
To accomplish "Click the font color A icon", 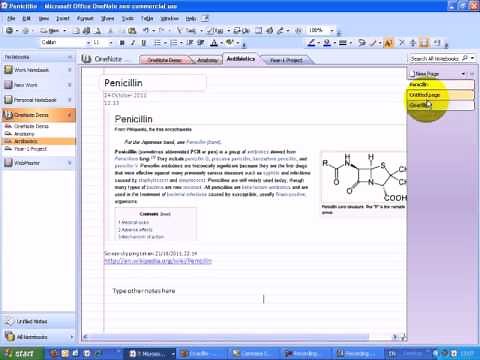I will 214,43.
